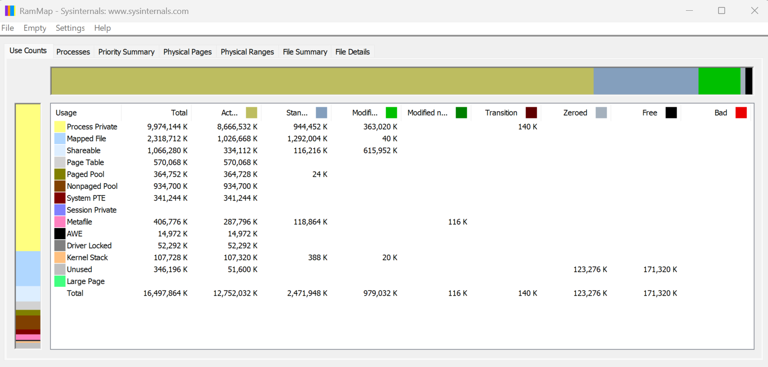The image size is (768, 367).
Task: Select the Process Private row label
Action: pos(92,127)
